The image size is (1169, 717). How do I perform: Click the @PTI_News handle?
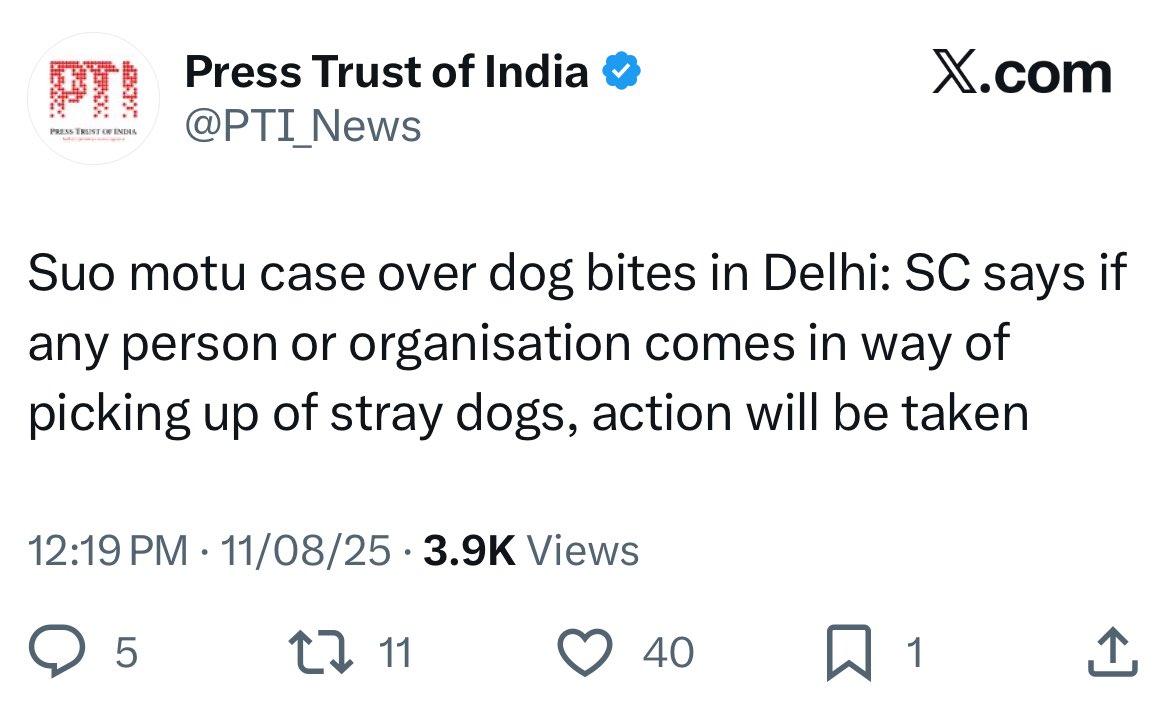(303, 127)
